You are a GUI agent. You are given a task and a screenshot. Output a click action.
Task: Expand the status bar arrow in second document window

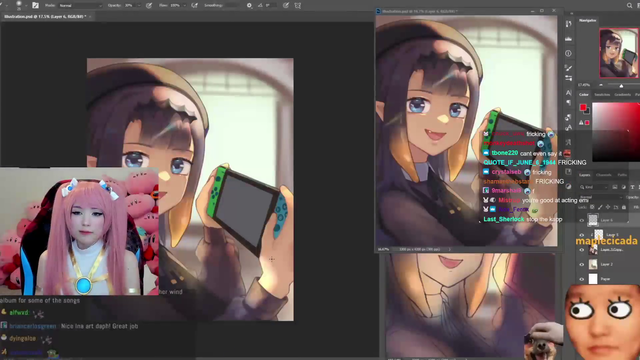coord(449,249)
